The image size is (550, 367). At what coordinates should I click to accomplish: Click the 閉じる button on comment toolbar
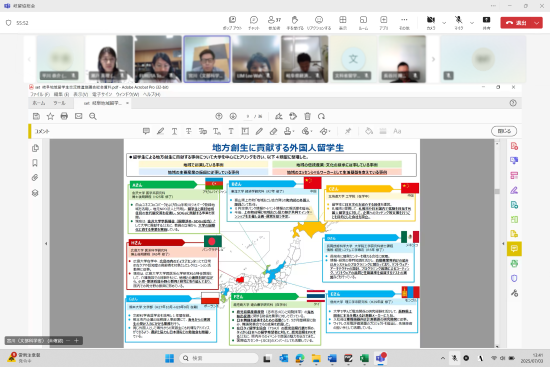click(x=504, y=131)
